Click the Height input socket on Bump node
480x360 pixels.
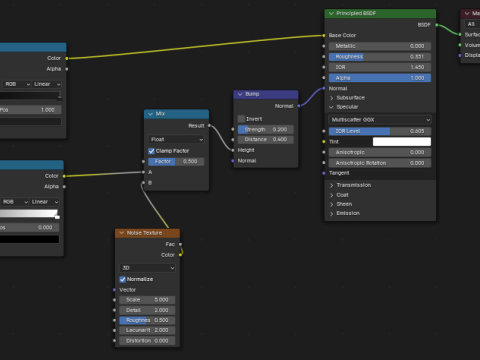(x=233, y=150)
